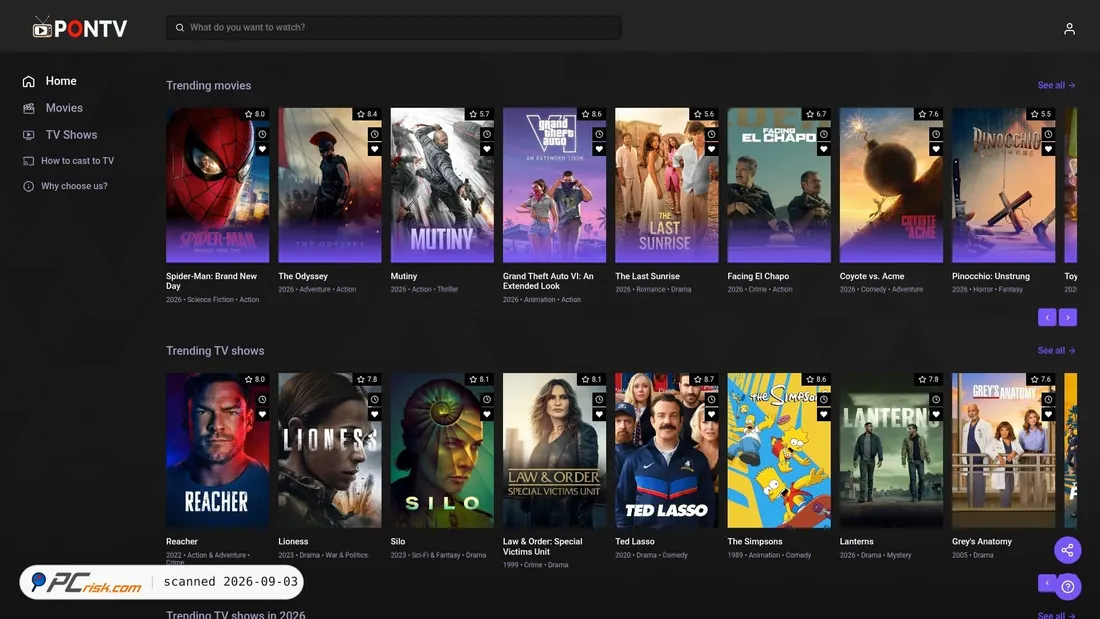Open Spider-Man: Brand New Day poster
This screenshot has width=1100, height=619.
click(x=217, y=185)
